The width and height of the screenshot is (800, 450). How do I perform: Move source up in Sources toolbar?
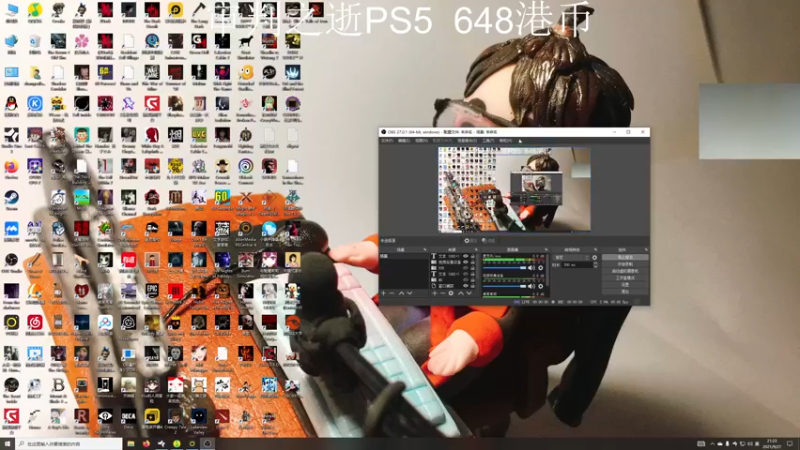(x=461, y=293)
